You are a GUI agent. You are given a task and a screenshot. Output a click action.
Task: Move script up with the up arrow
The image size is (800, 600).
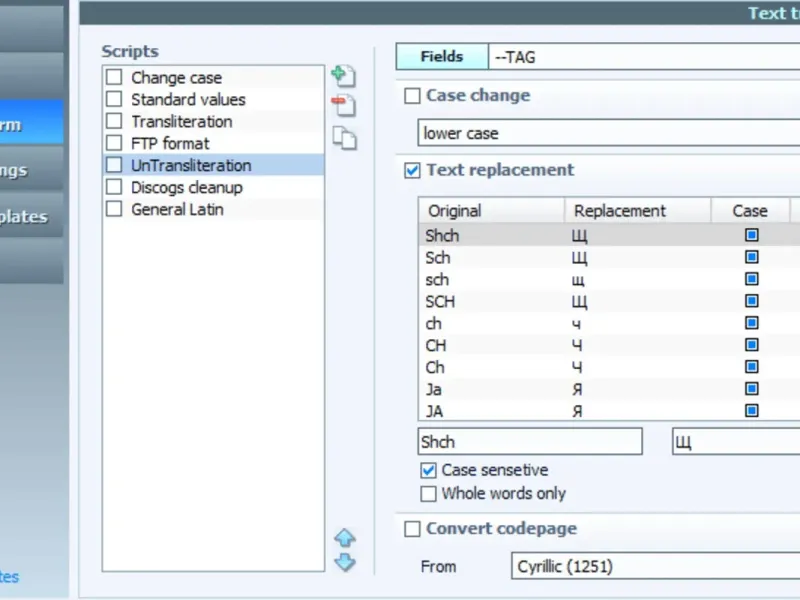[345, 539]
